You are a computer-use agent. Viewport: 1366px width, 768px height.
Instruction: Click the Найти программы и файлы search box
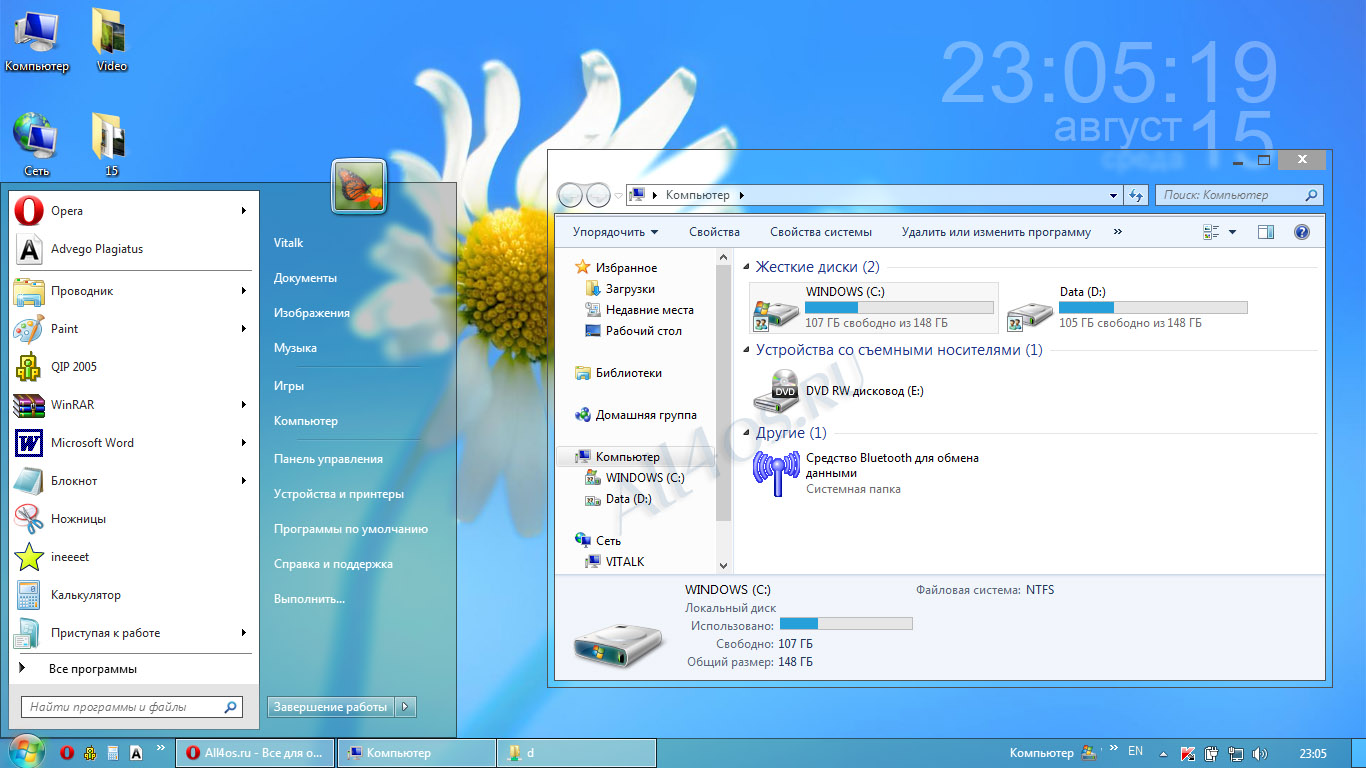coord(131,707)
